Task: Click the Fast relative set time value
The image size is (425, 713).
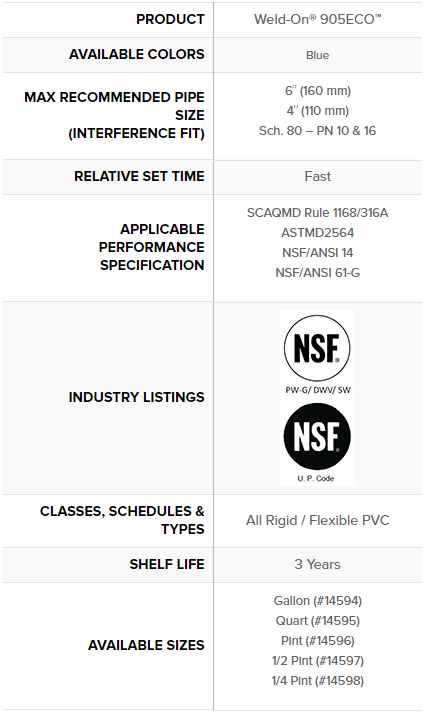Action: (317, 176)
